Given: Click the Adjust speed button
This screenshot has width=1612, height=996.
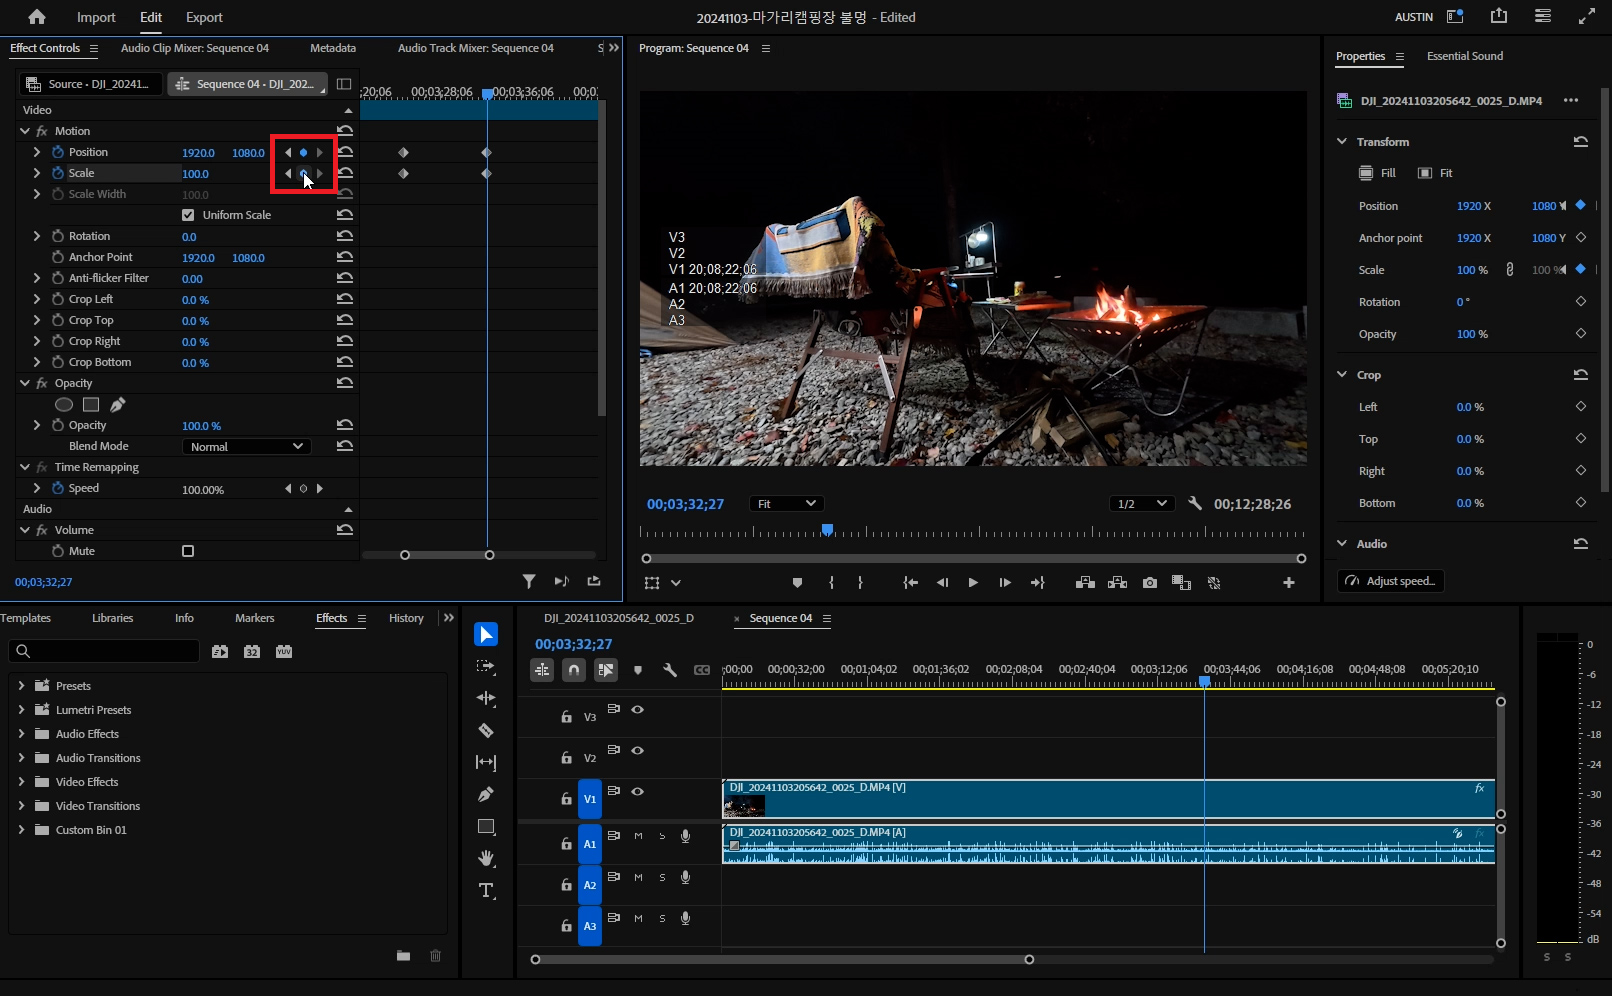Looking at the screenshot, I should click(1390, 581).
